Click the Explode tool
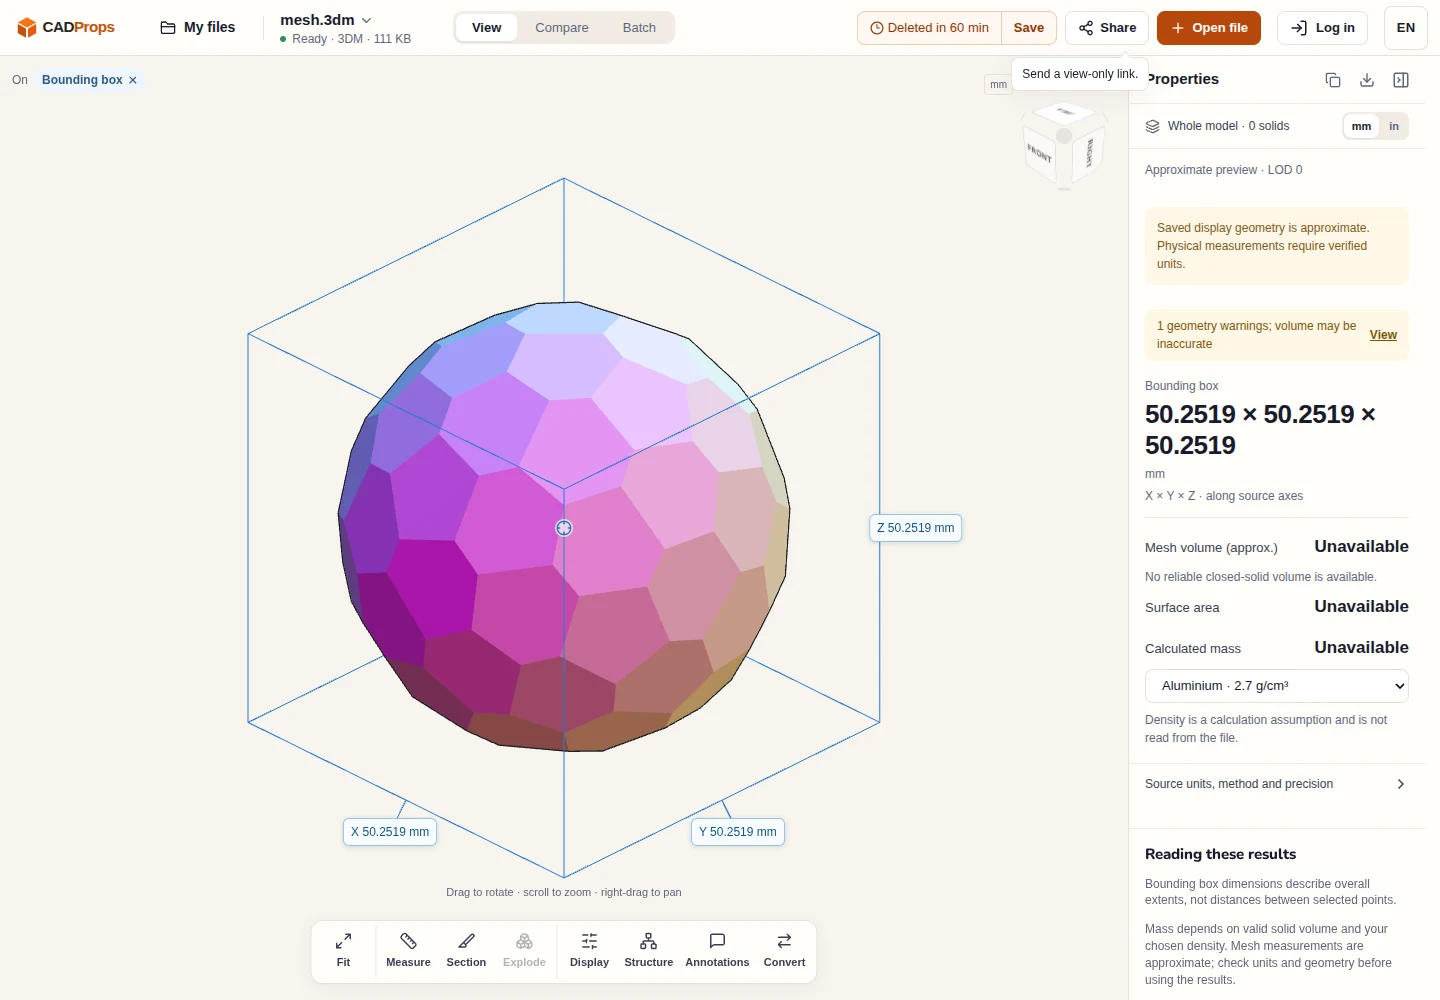Screen dimensions: 1440x1000 click(524, 950)
